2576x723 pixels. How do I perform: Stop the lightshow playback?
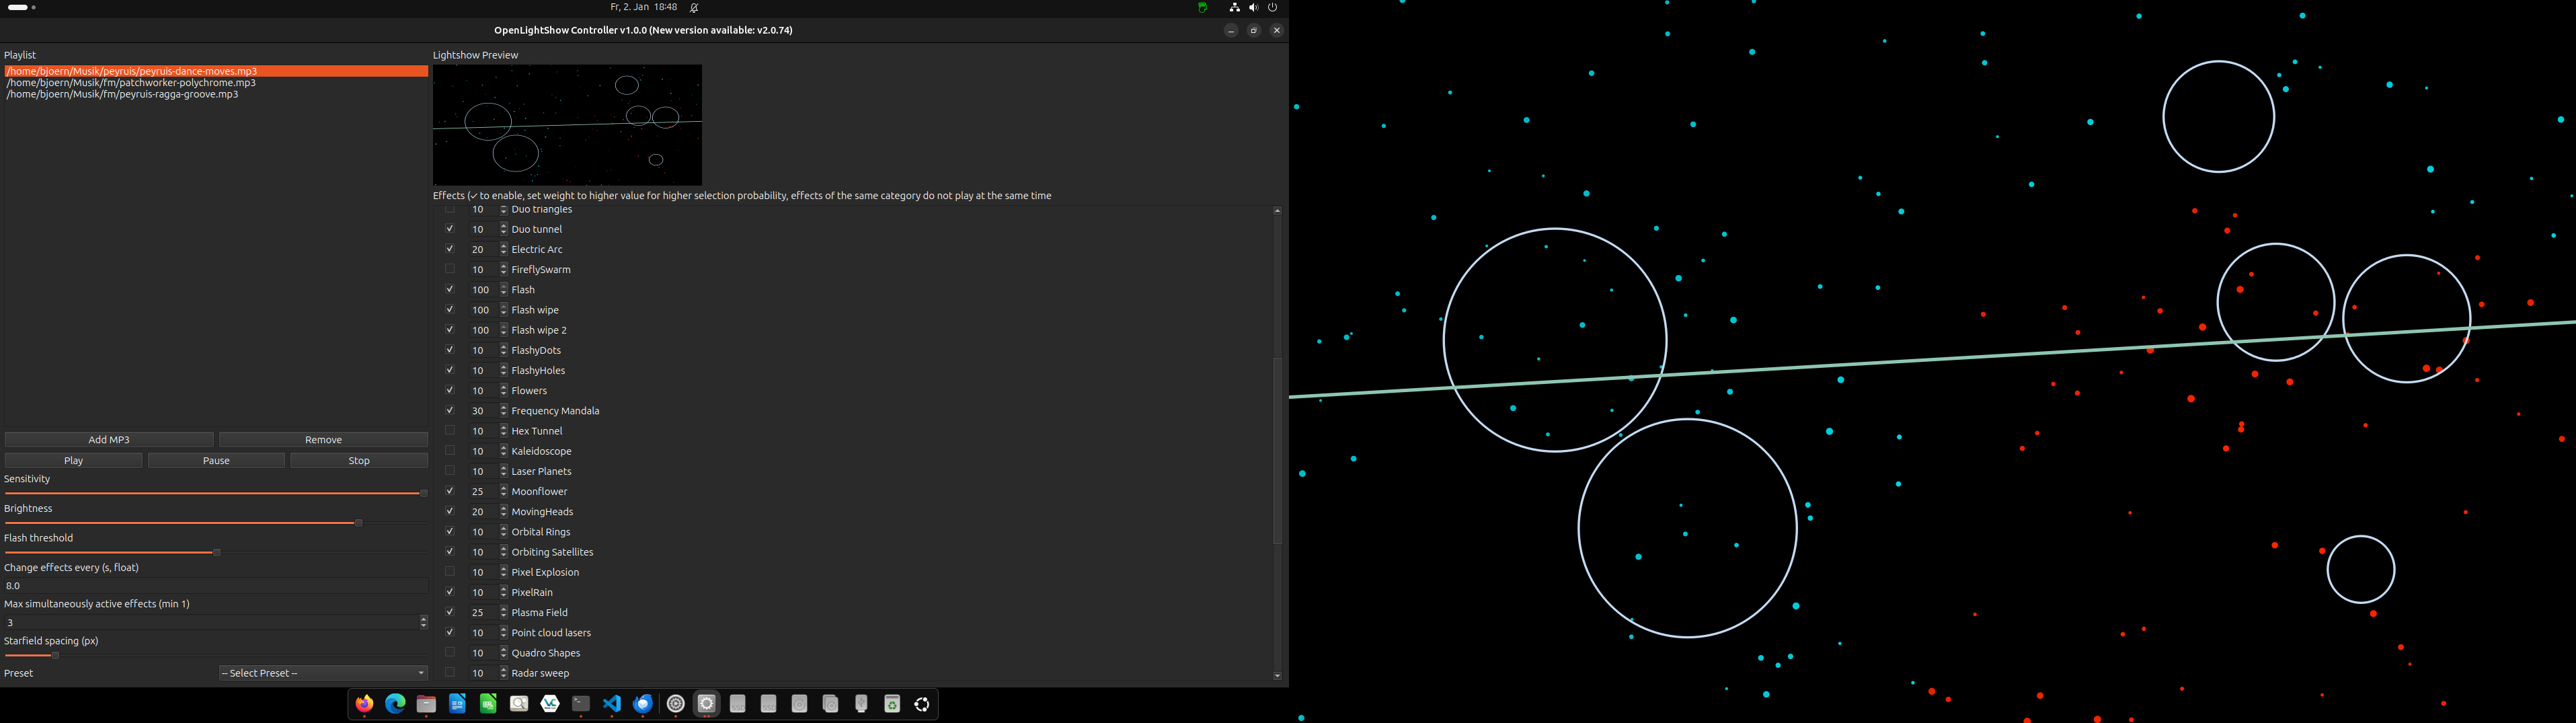point(358,460)
